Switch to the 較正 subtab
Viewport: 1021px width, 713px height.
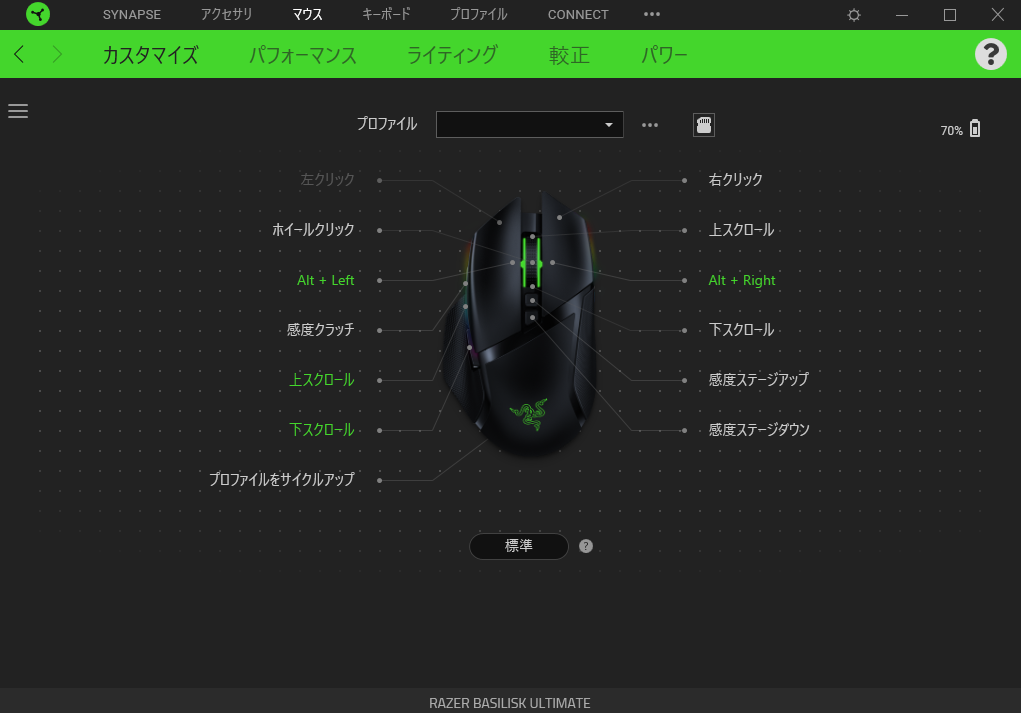tap(569, 55)
